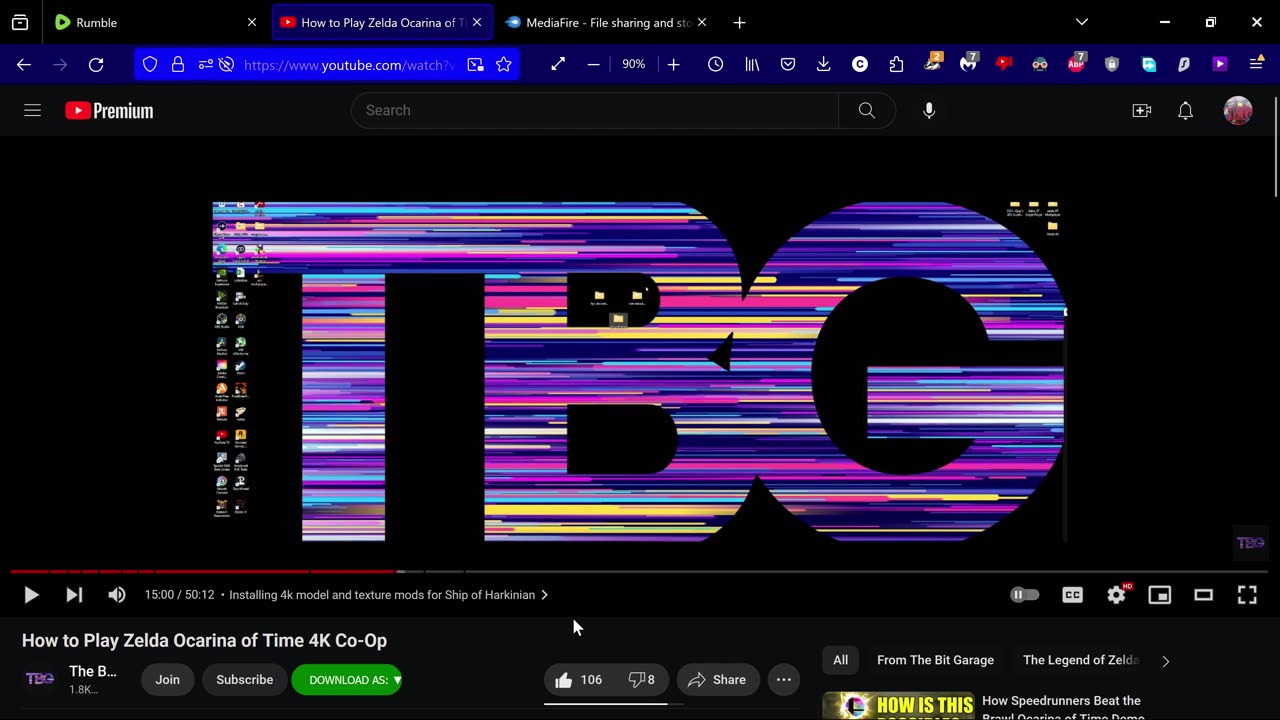Screen dimensions: 1280x720
Task: Save page to Pocket
Action: coord(788,64)
